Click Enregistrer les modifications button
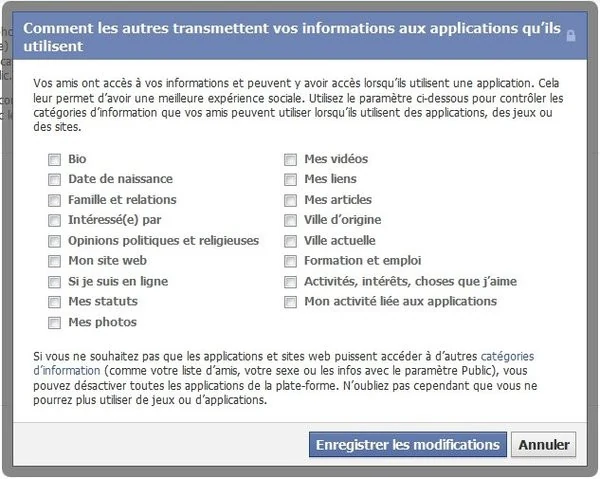The height and width of the screenshot is (479, 600). pyautogui.click(x=408, y=445)
